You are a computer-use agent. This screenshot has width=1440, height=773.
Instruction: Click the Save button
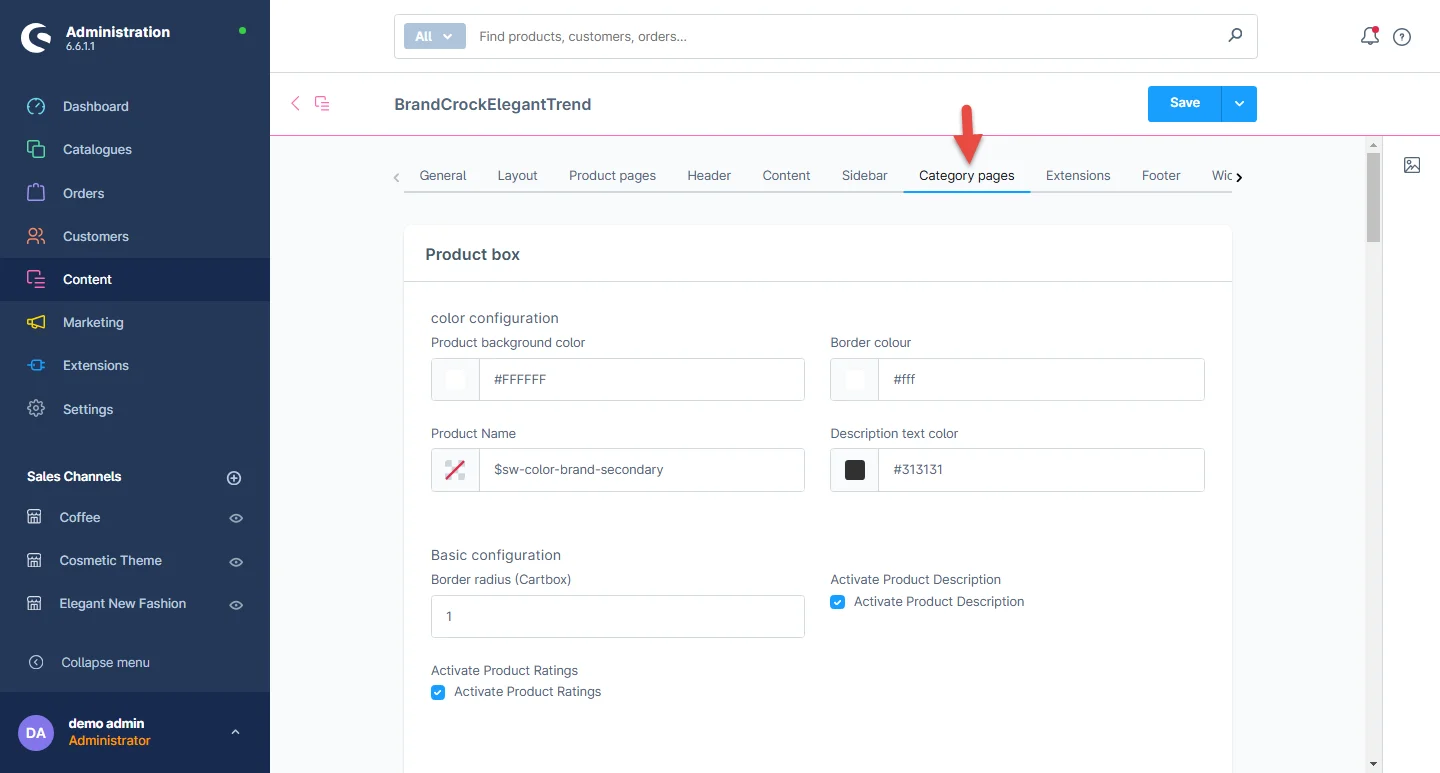[x=1184, y=104]
